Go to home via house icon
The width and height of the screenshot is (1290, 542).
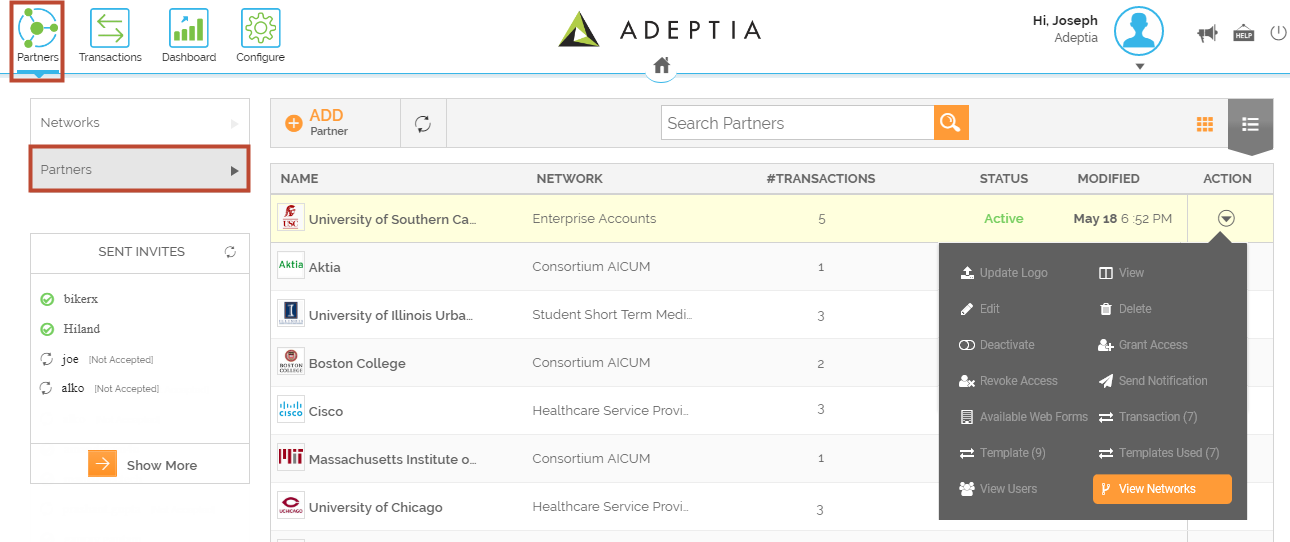click(x=661, y=66)
